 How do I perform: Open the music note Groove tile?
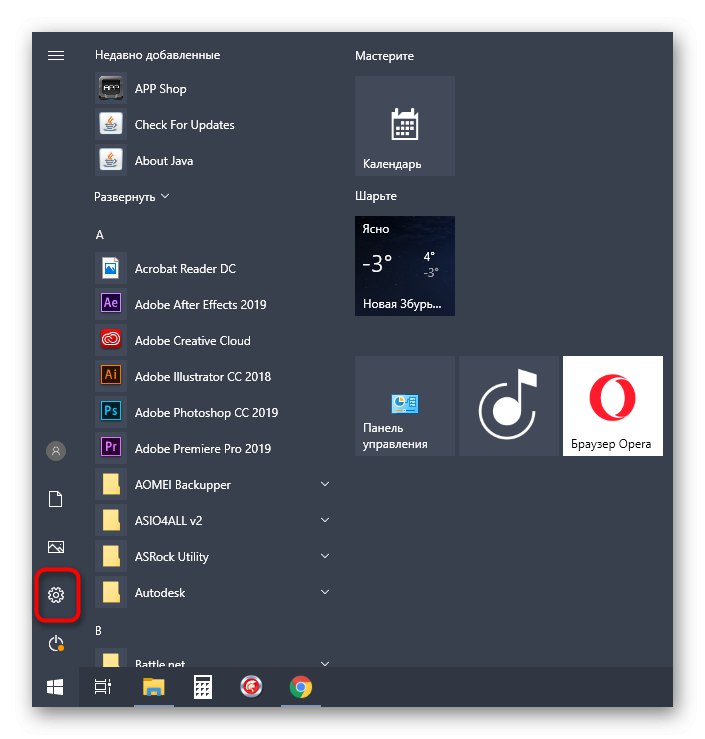point(508,406)
